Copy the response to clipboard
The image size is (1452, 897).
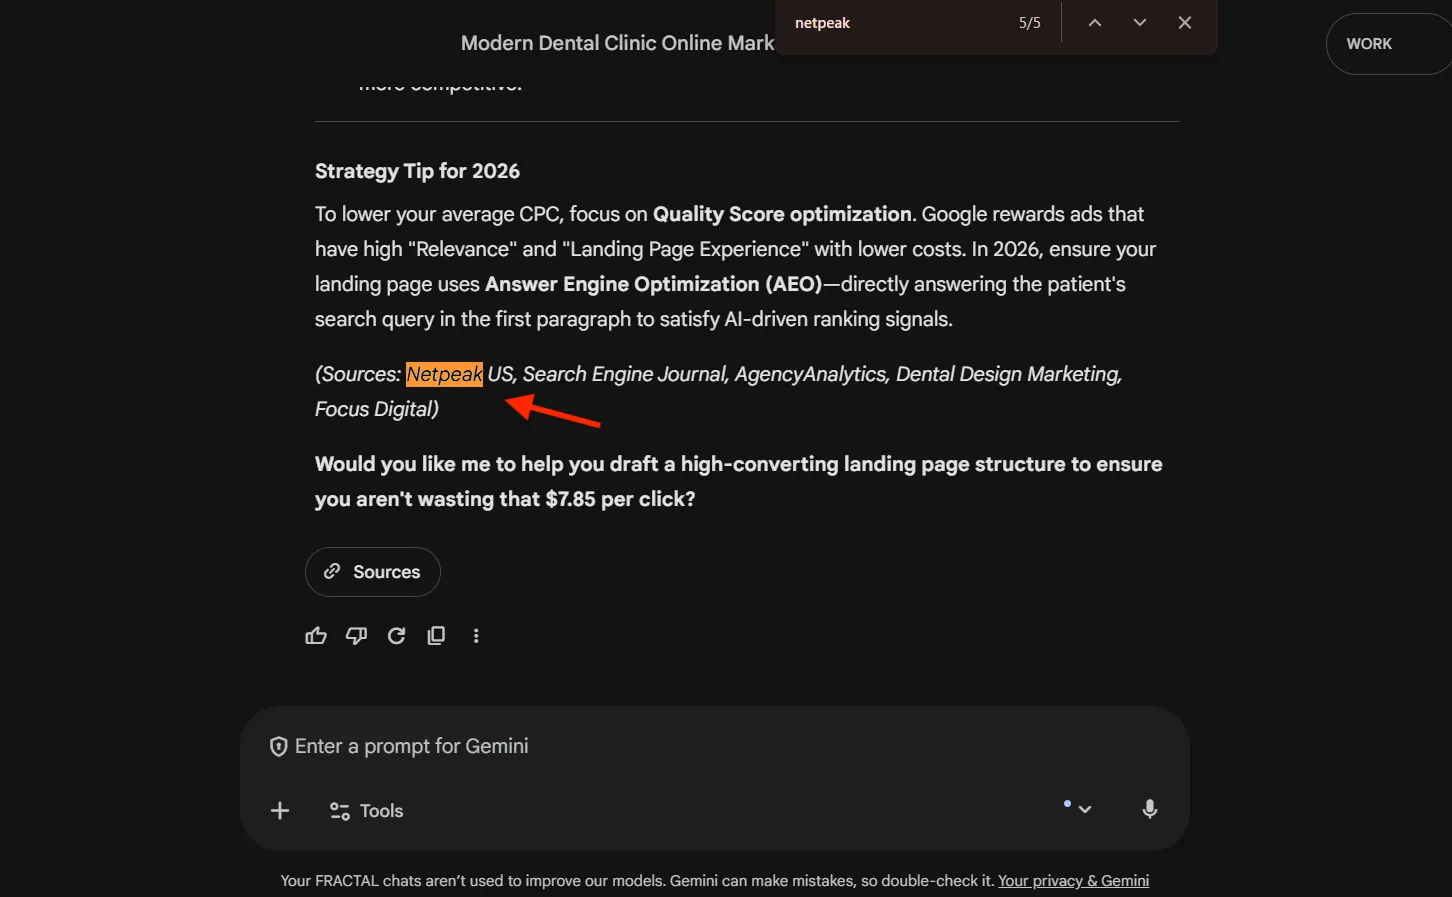[x=436, y=636]
